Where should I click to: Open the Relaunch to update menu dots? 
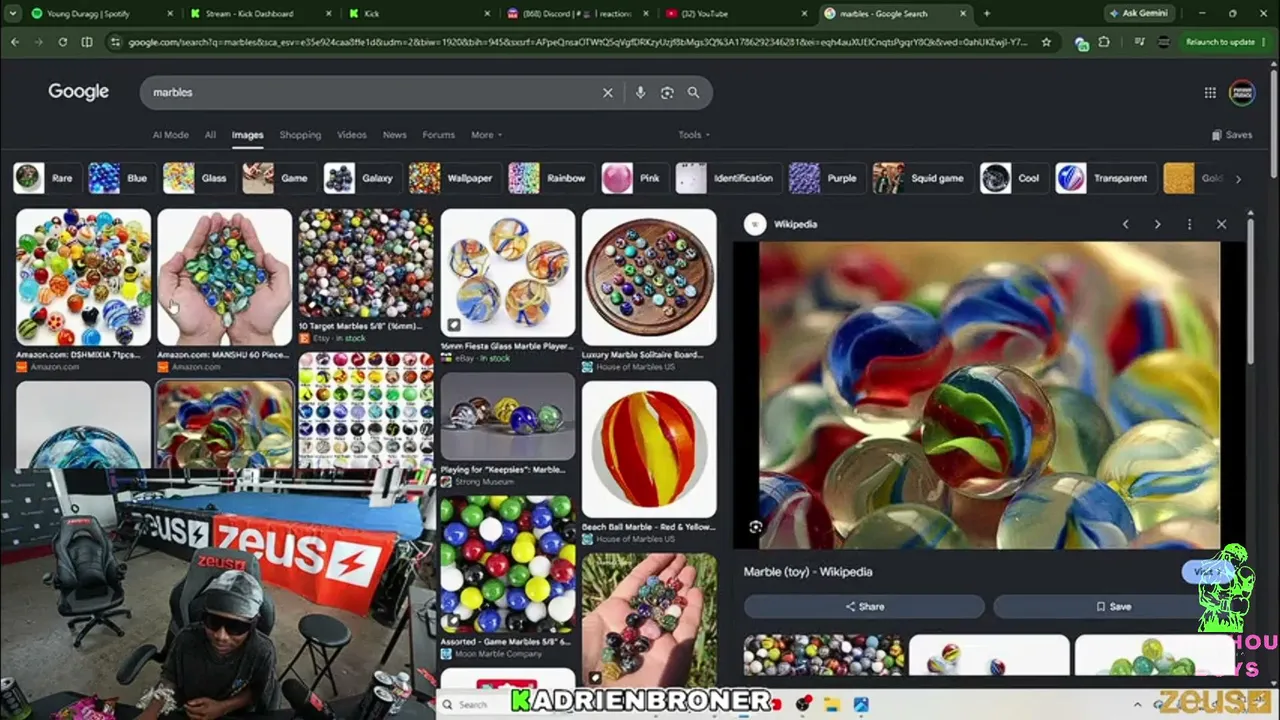tap(1263, 42)
